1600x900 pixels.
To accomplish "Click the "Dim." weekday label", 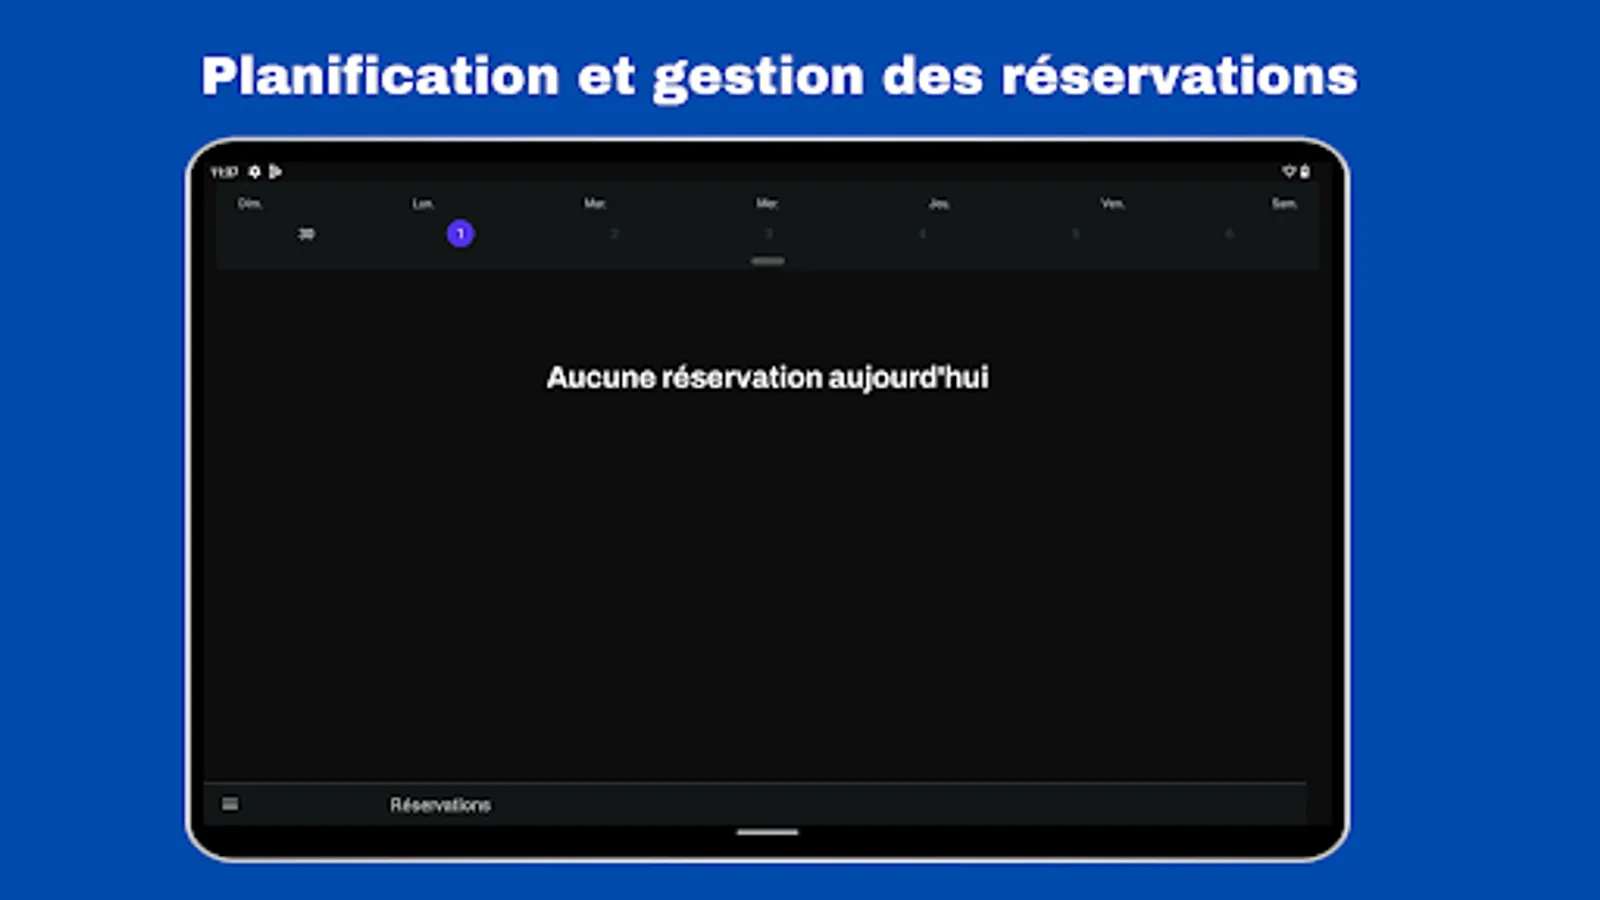I will coord(250,204).
